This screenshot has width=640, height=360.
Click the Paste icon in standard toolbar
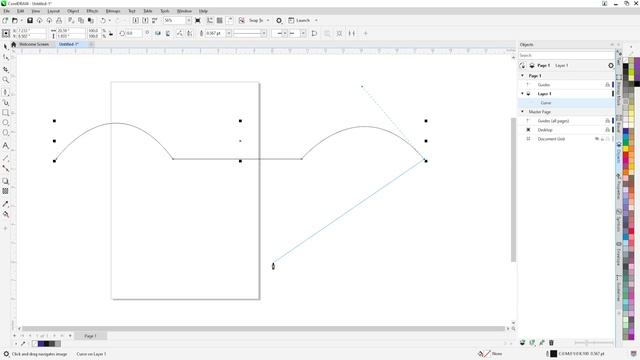(91, 20)
